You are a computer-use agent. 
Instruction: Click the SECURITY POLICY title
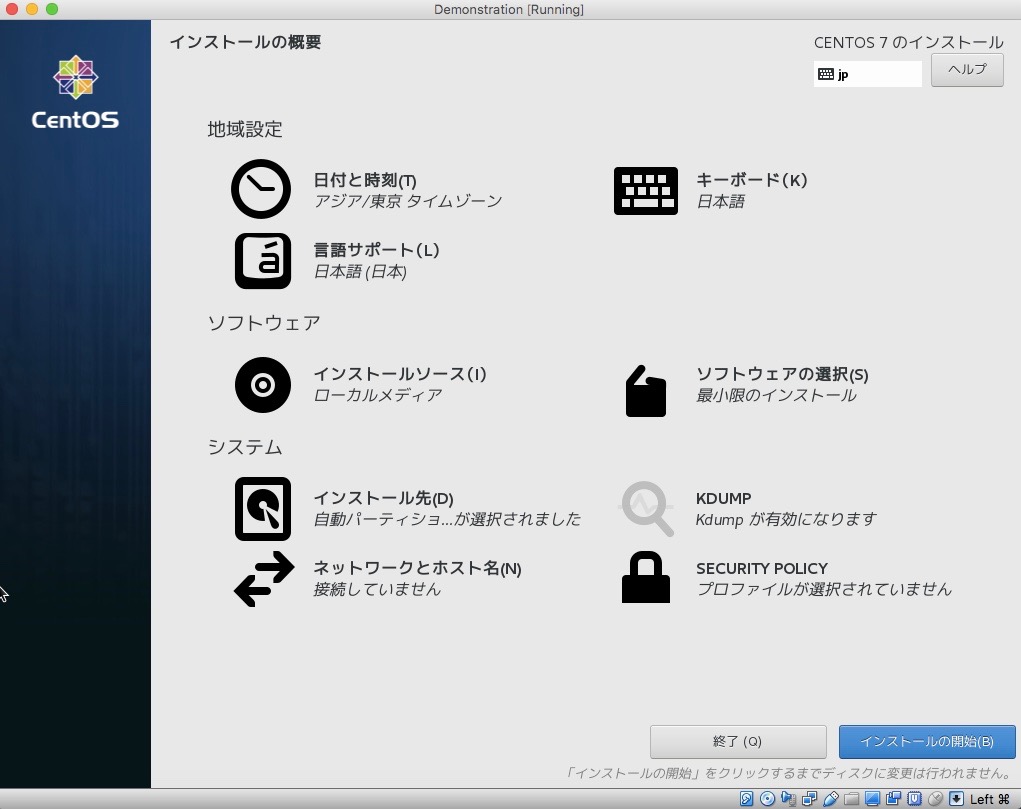pyautogui.click(x=762, y=568)
